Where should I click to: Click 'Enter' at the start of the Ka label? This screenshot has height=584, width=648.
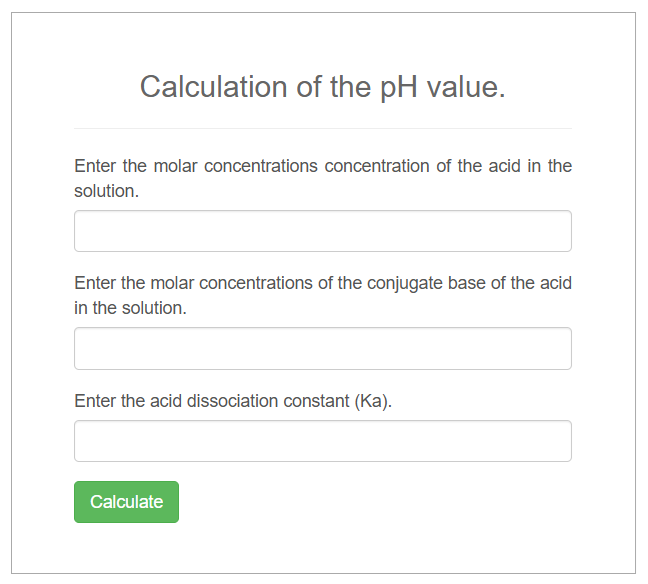click(x=95, y=401)
